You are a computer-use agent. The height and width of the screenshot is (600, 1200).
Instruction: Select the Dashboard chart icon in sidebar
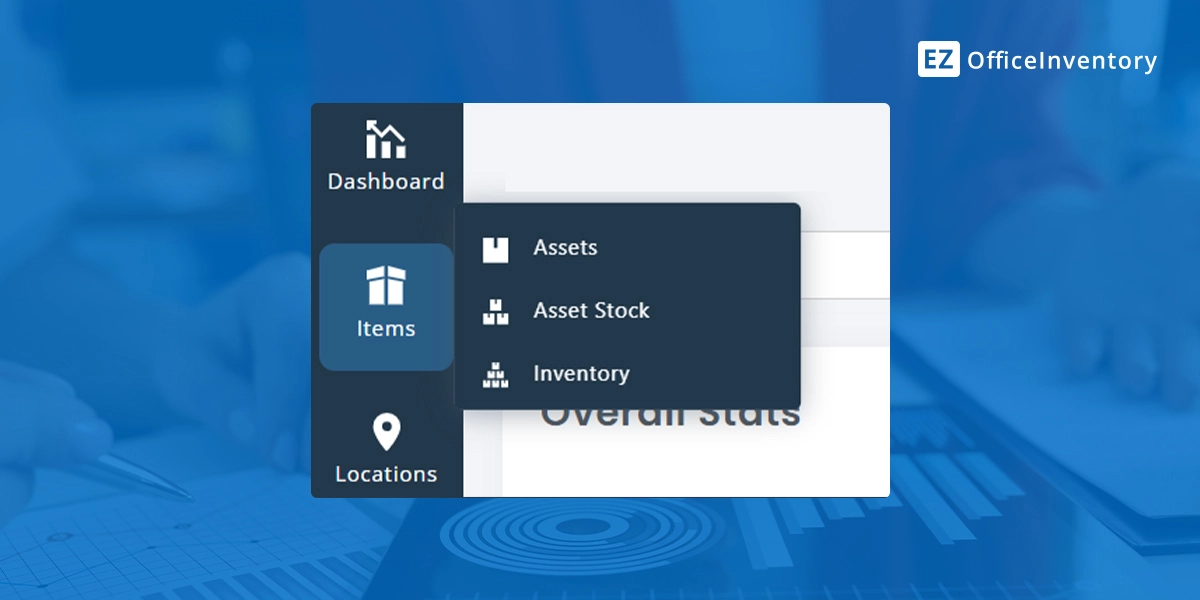[385, 140]
